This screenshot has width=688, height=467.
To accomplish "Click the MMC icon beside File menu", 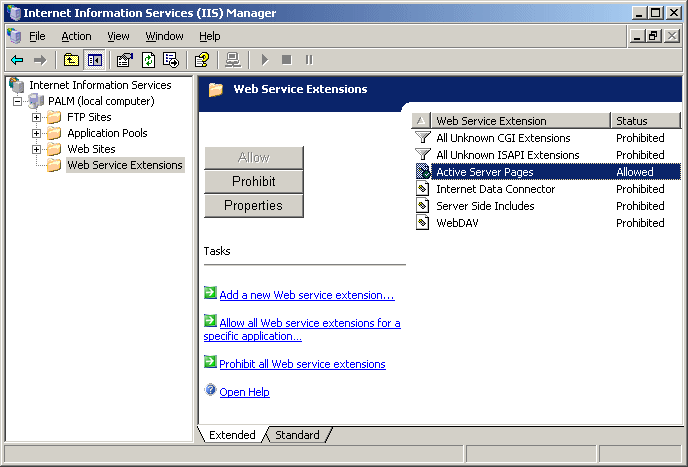I will pos(14,36).
